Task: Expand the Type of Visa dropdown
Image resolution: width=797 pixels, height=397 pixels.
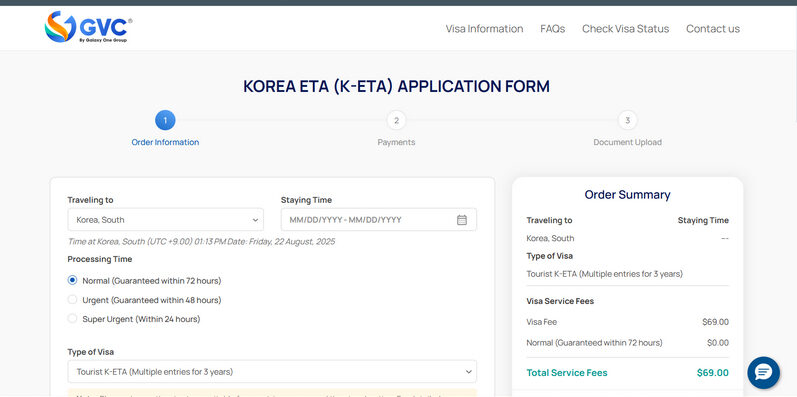Action: tap(272, 372)
